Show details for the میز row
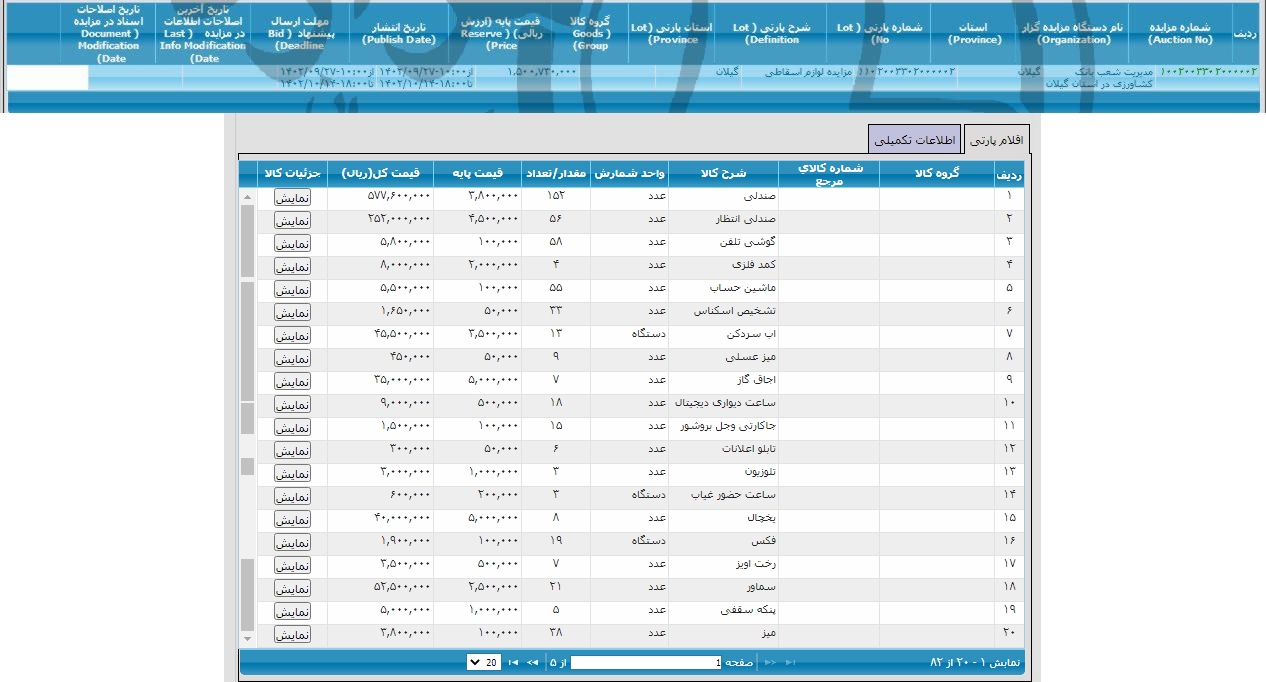Screen dimensions: 1266x682 [292, 633]
